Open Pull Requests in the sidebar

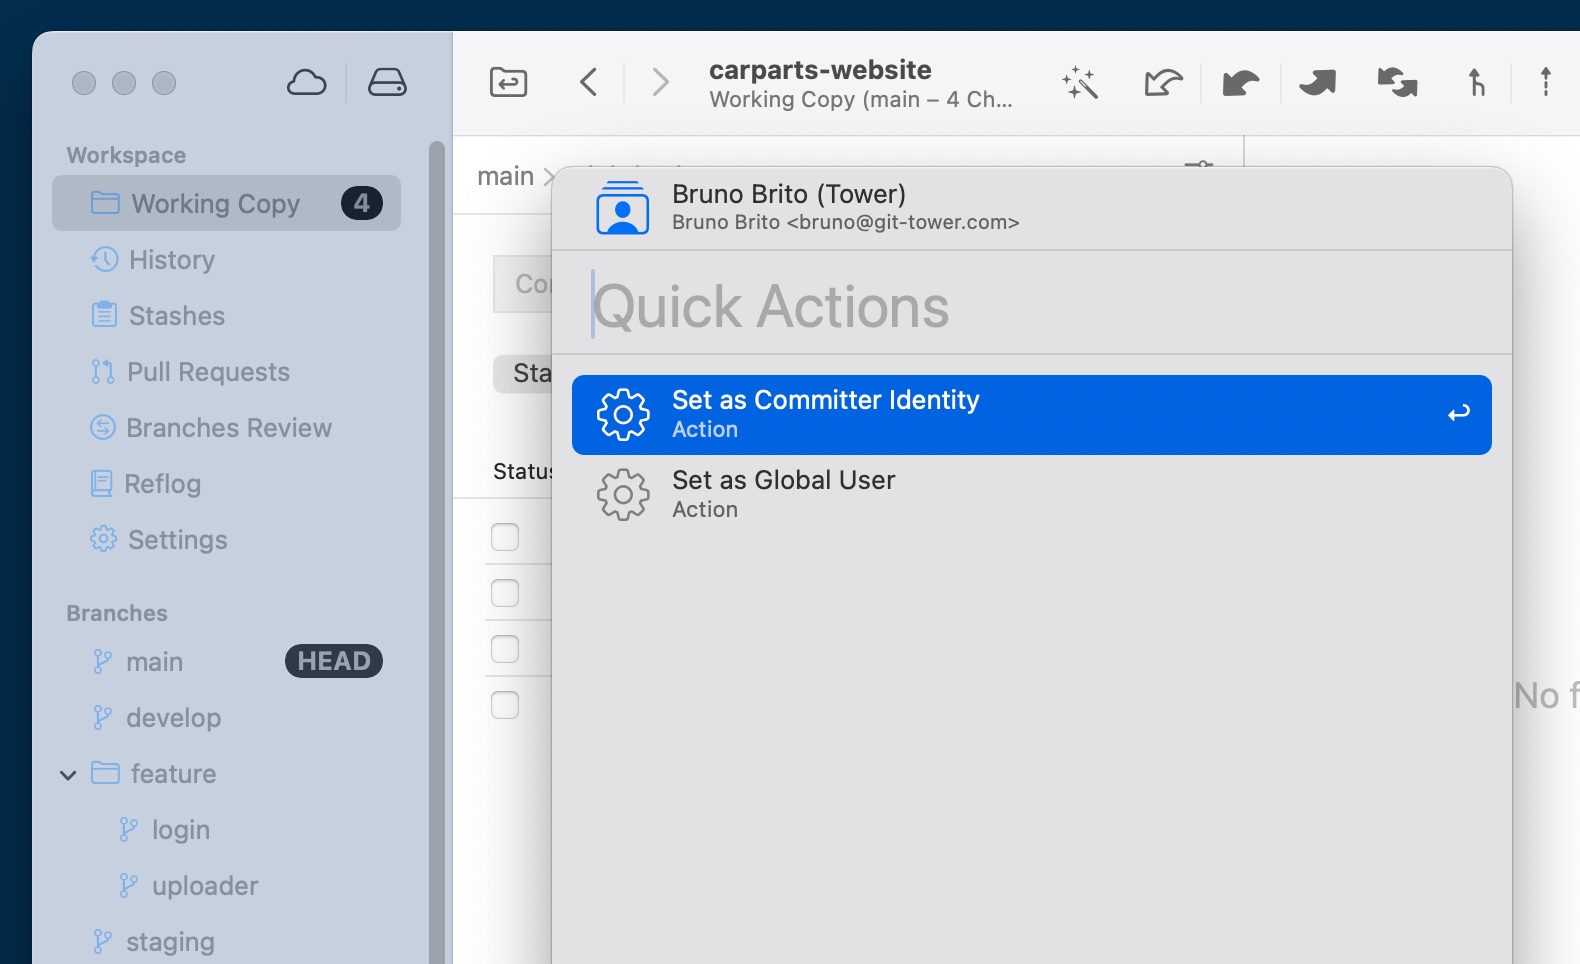click(207, 372)
